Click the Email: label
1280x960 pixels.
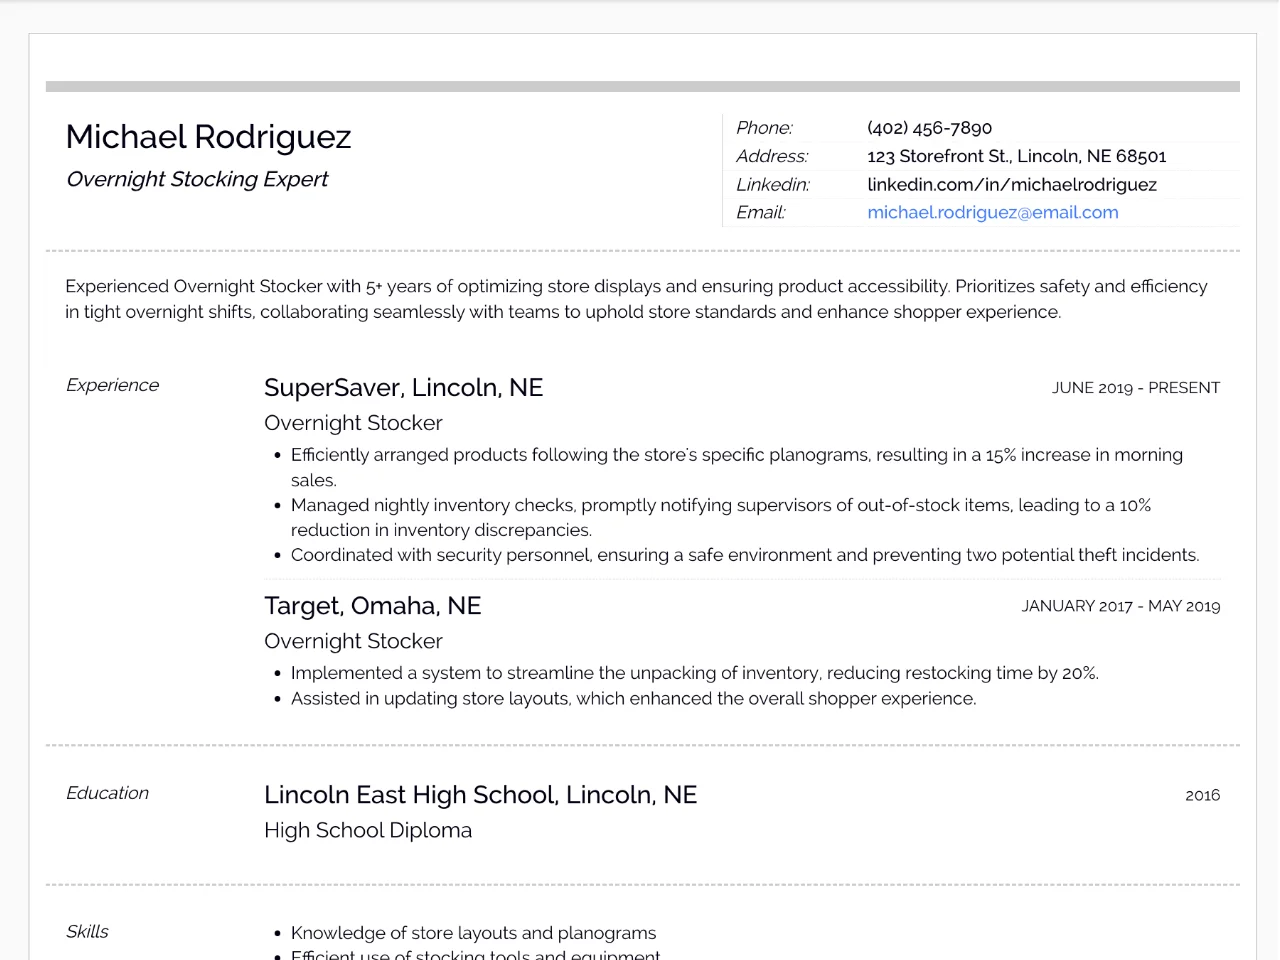click(761, 212)
